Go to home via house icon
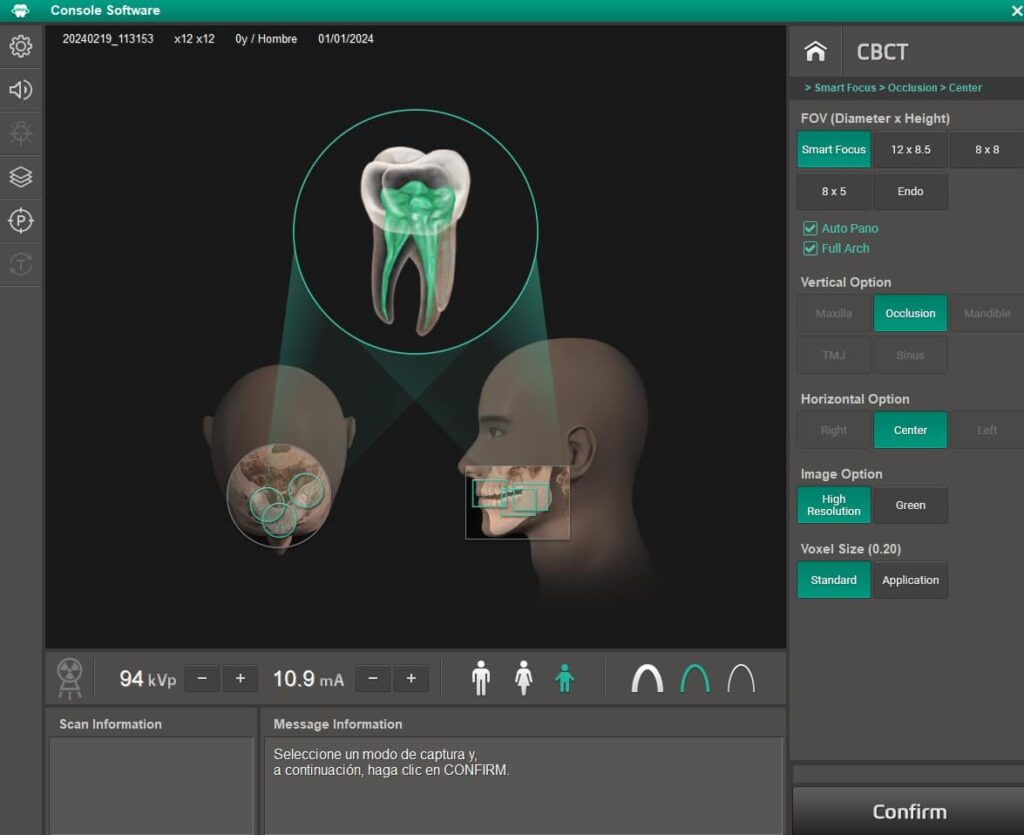This screenshot has width=1024, height=835. point(816,52)
